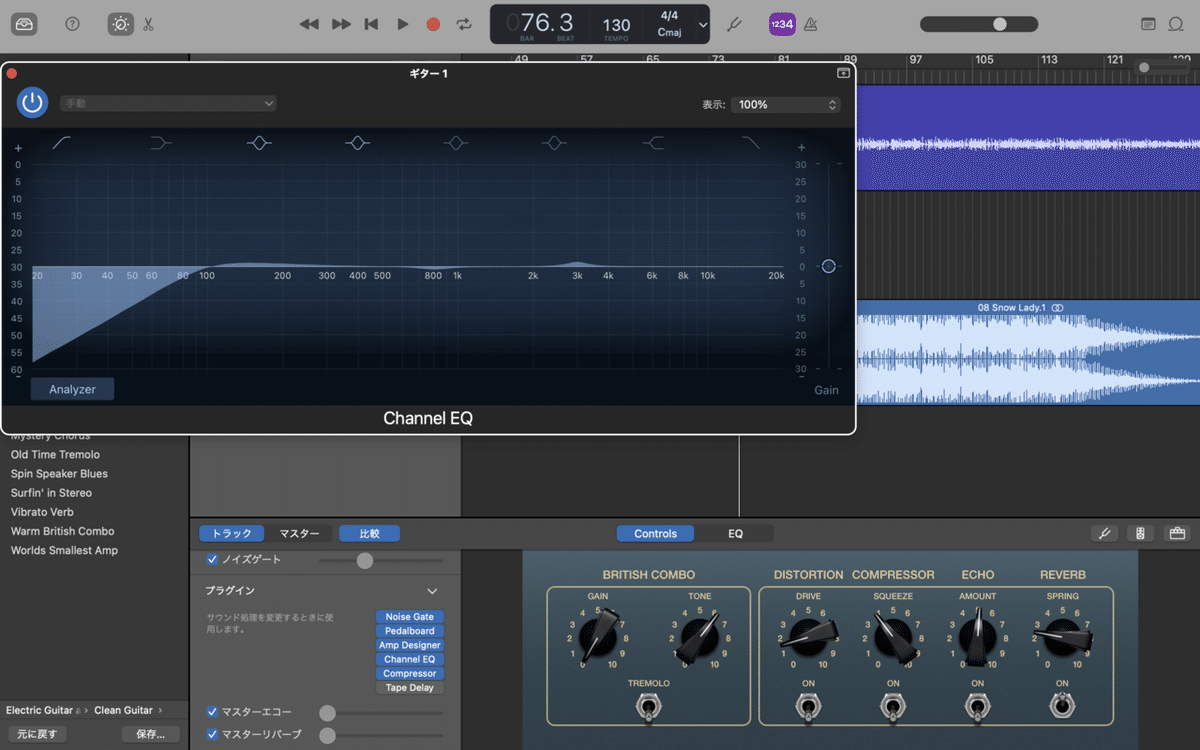Enable the high-pass filter band in Channel EQ
The image size is (1200, 750).
[x=62, y=143]
